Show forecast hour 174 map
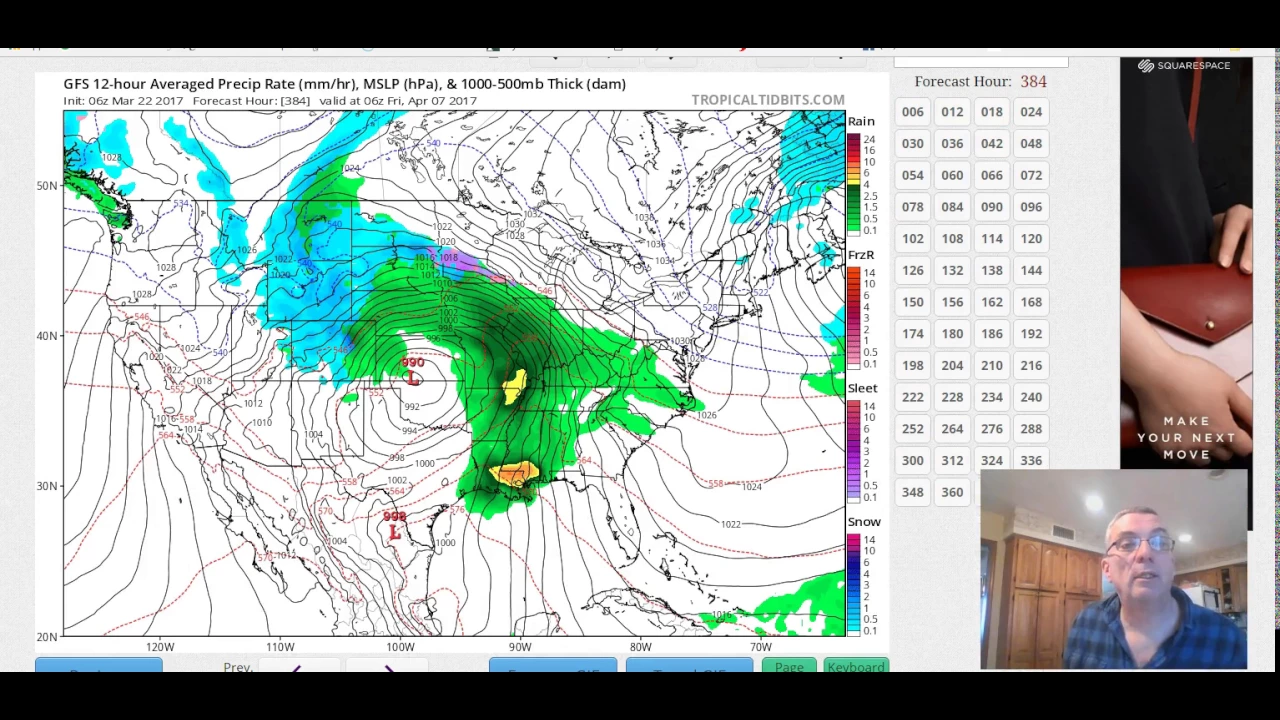Screen dimensions: 1280x720 pyautogui.click(x=912, y=334)
